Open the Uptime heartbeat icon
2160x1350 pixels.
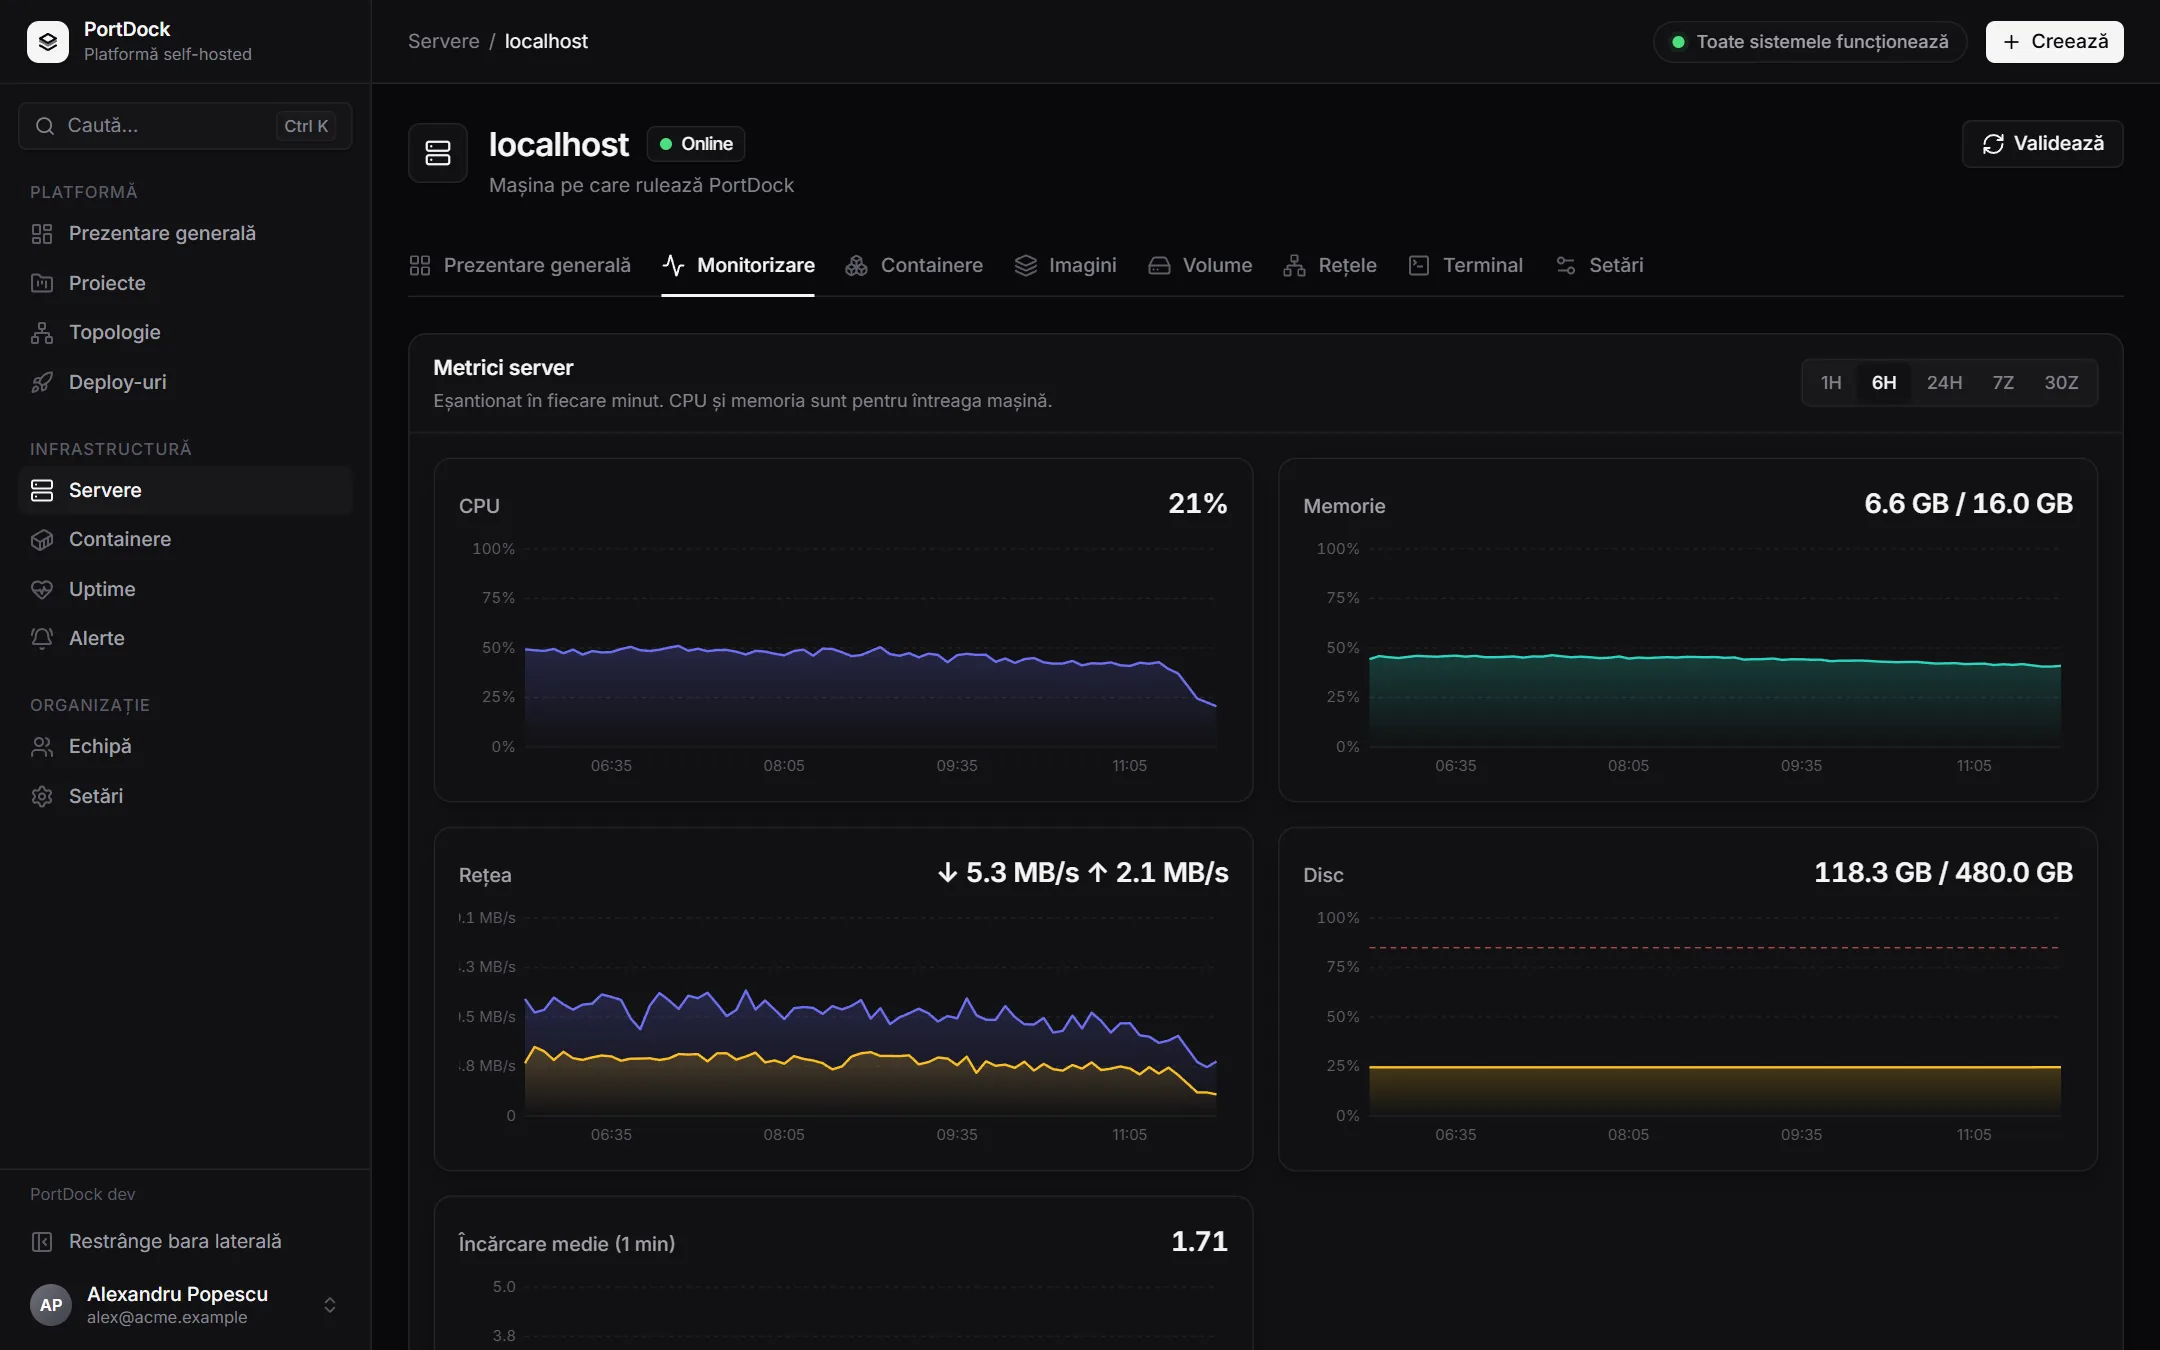pos(42,589)
